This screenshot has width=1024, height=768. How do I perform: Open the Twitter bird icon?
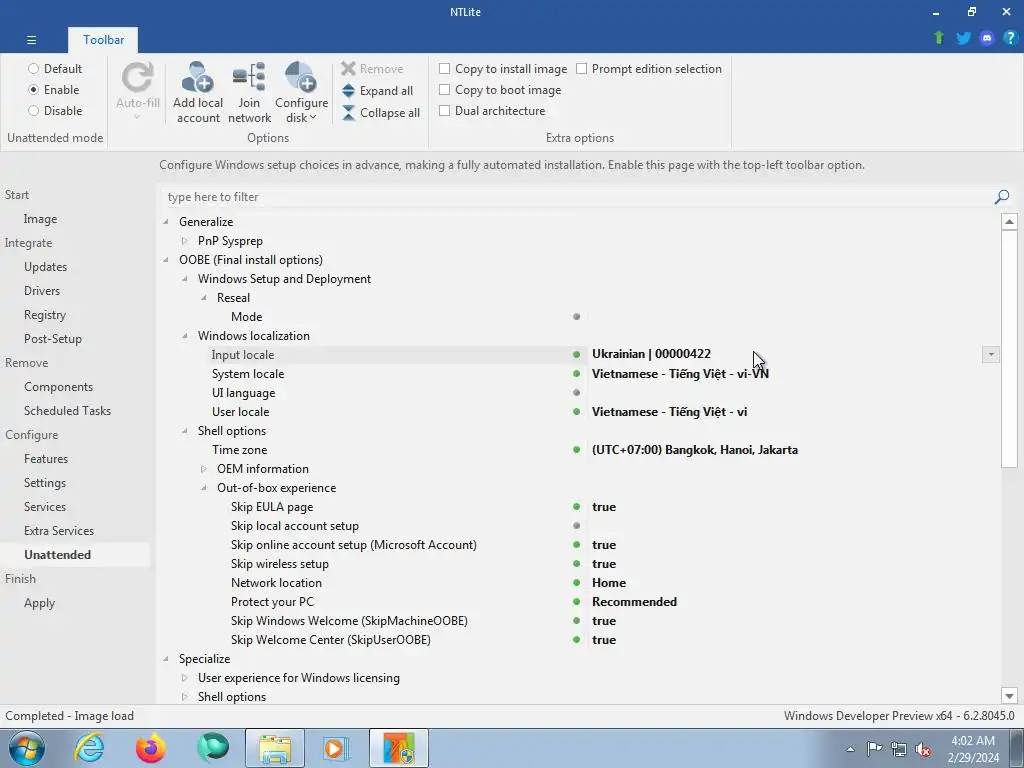tap(963, 38)
